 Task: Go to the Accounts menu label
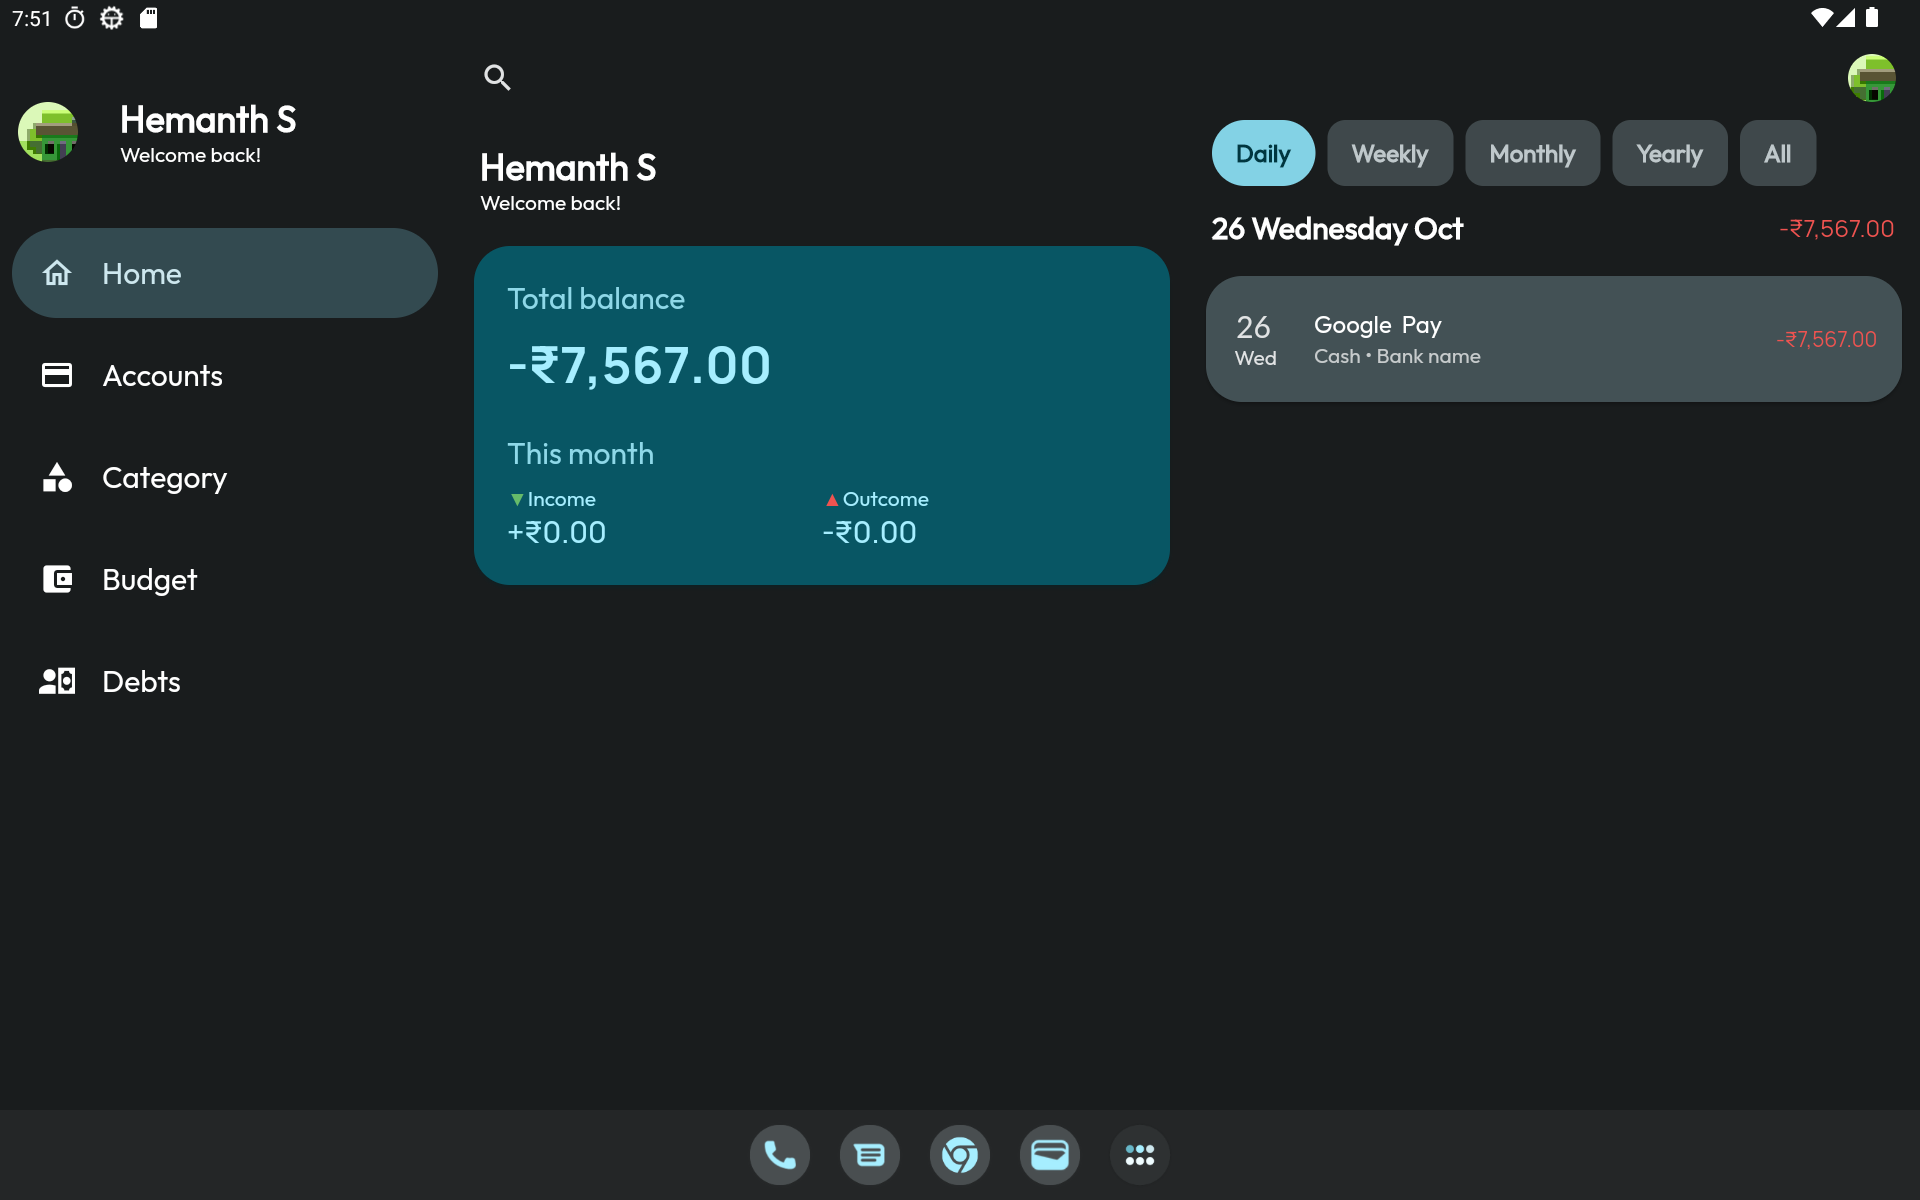(x=163, y=376)
